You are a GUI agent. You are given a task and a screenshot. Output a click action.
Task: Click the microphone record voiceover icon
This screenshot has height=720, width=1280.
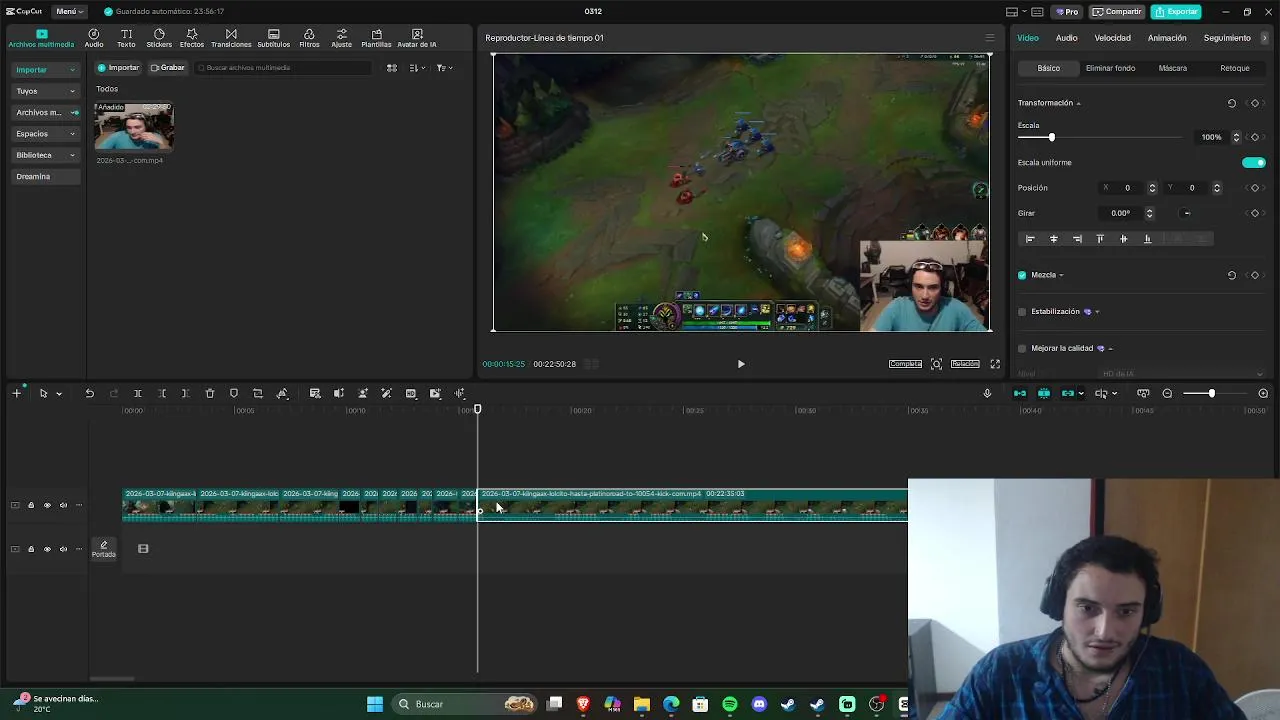click(x=987, y=393)
